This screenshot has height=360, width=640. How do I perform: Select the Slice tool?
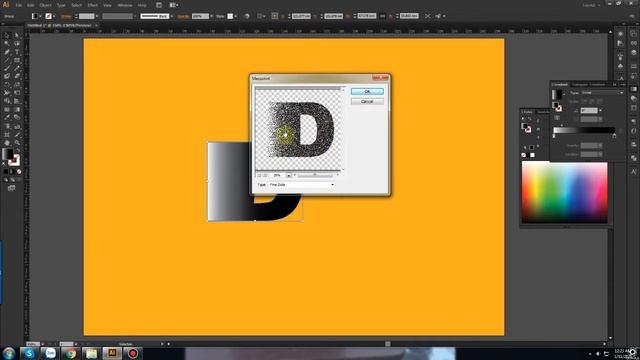coord(17,134)
